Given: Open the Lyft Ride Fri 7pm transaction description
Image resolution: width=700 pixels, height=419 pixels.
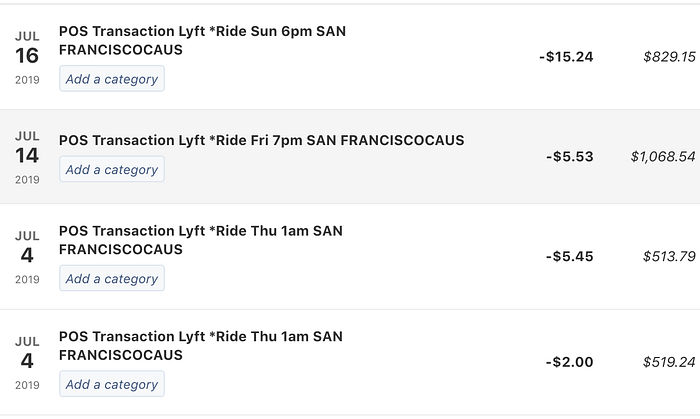Looking at the screenshot, I should tap(261, 141).
